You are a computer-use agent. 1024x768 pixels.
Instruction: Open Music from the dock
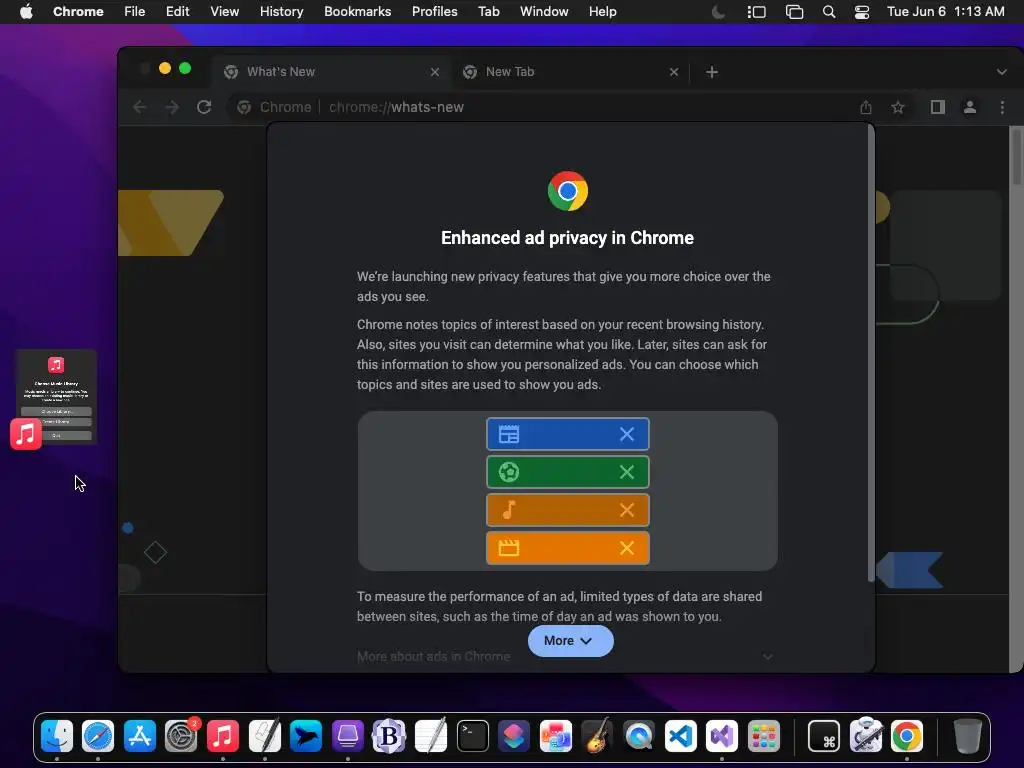click(223, 736)
